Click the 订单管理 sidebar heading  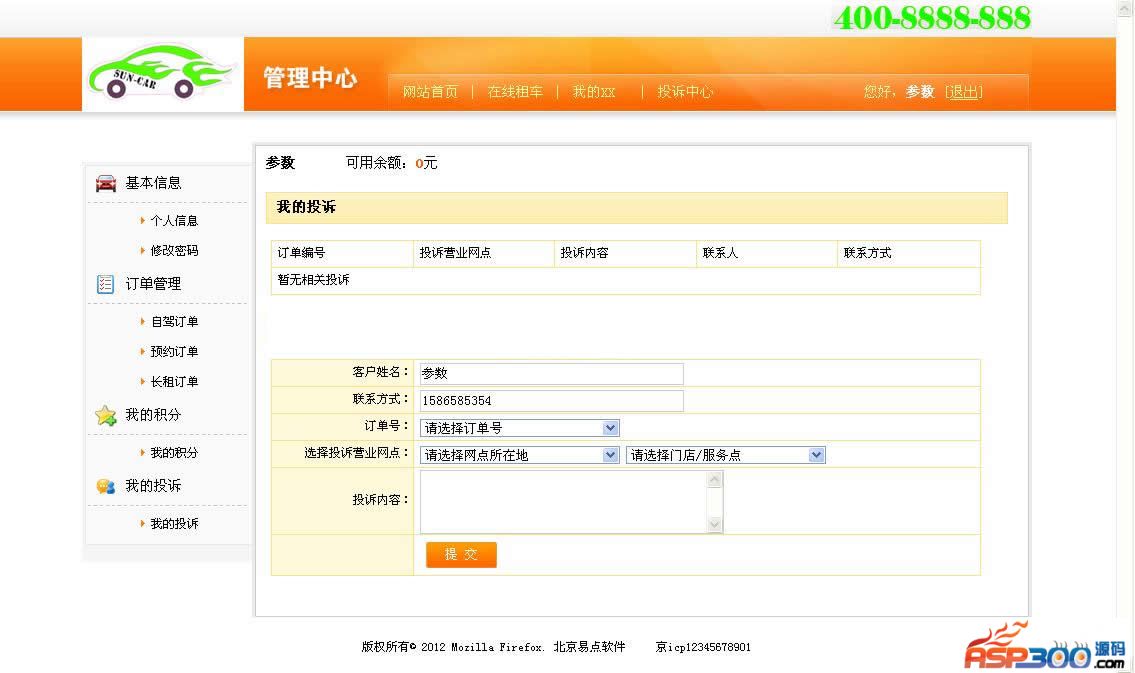153,284
